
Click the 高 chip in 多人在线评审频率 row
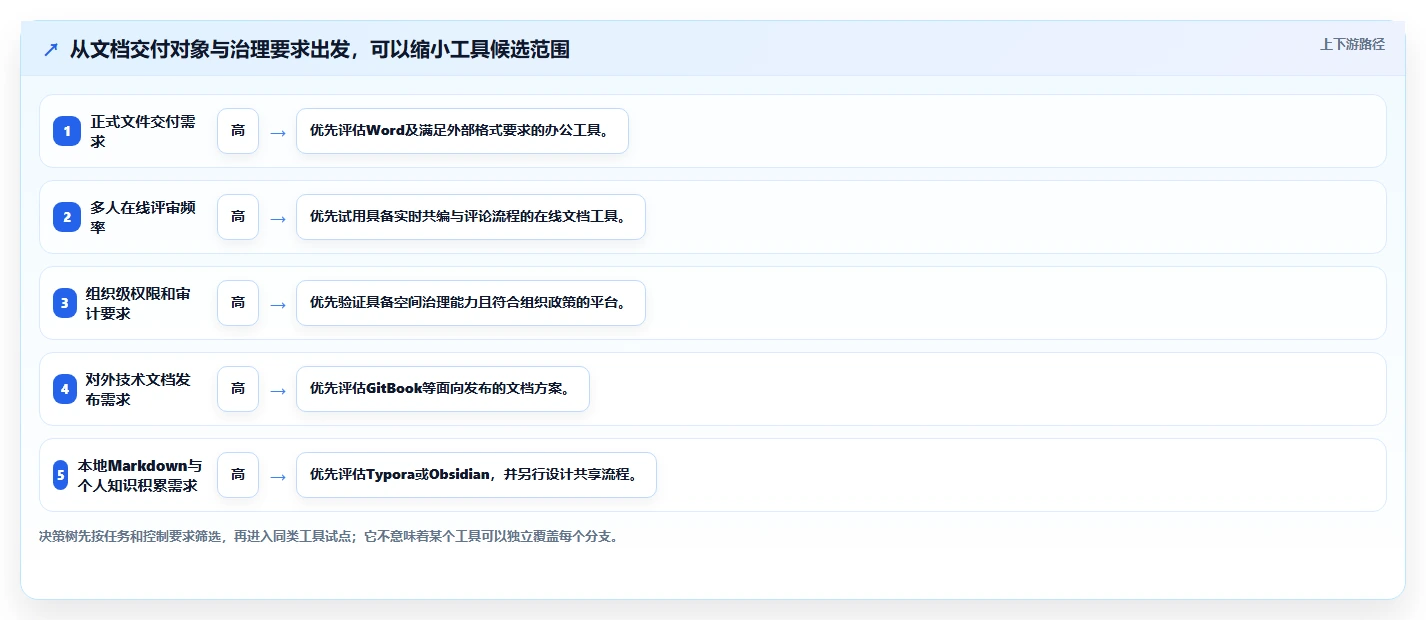click(x=238, y=217)
